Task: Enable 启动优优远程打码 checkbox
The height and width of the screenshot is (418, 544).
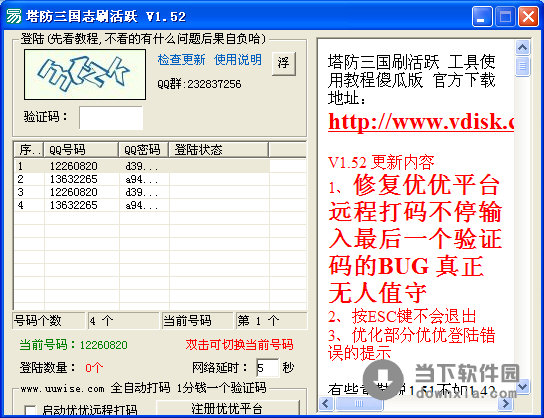Action: coord(31,411)
